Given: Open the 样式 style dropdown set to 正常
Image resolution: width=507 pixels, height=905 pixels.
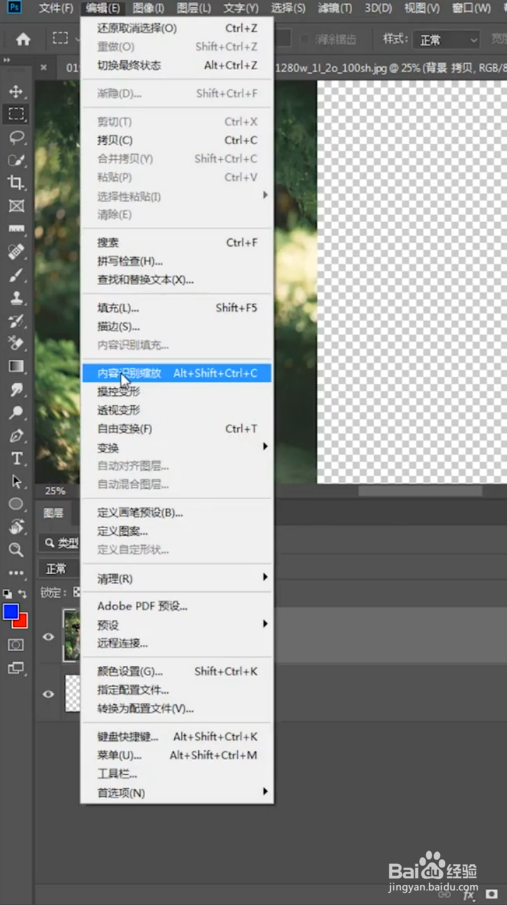Looking at the screenshot, I should (x=446, y=40).
